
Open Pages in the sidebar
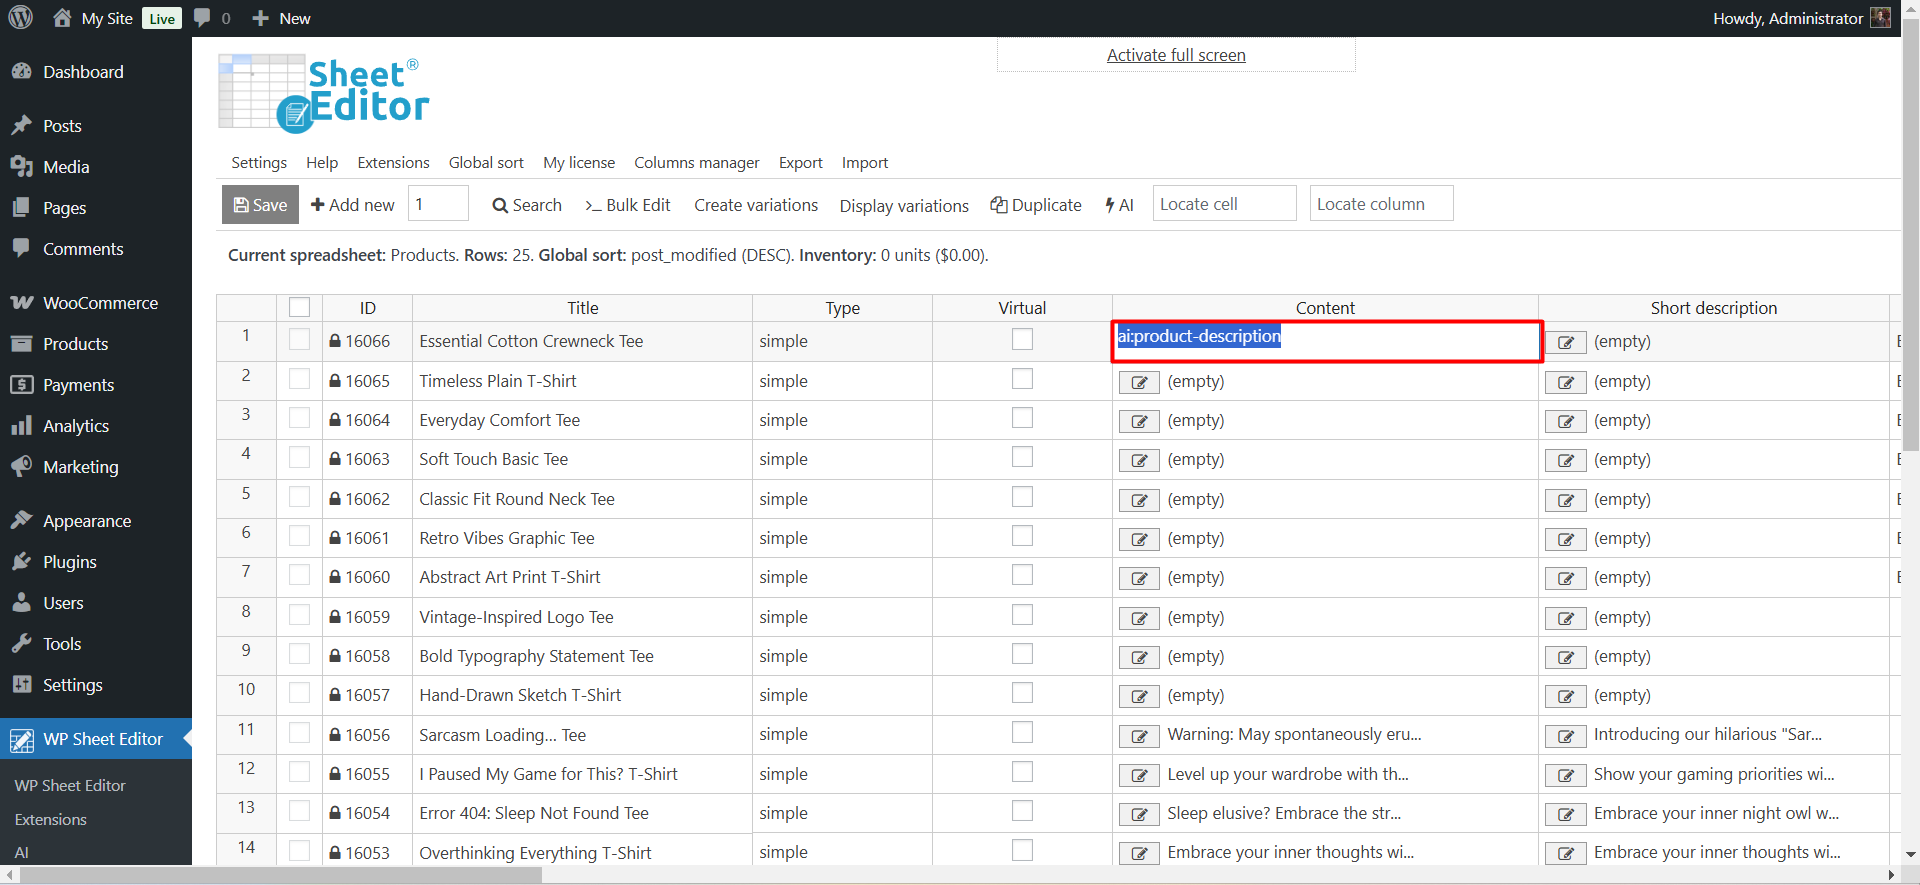pos(64,208)
